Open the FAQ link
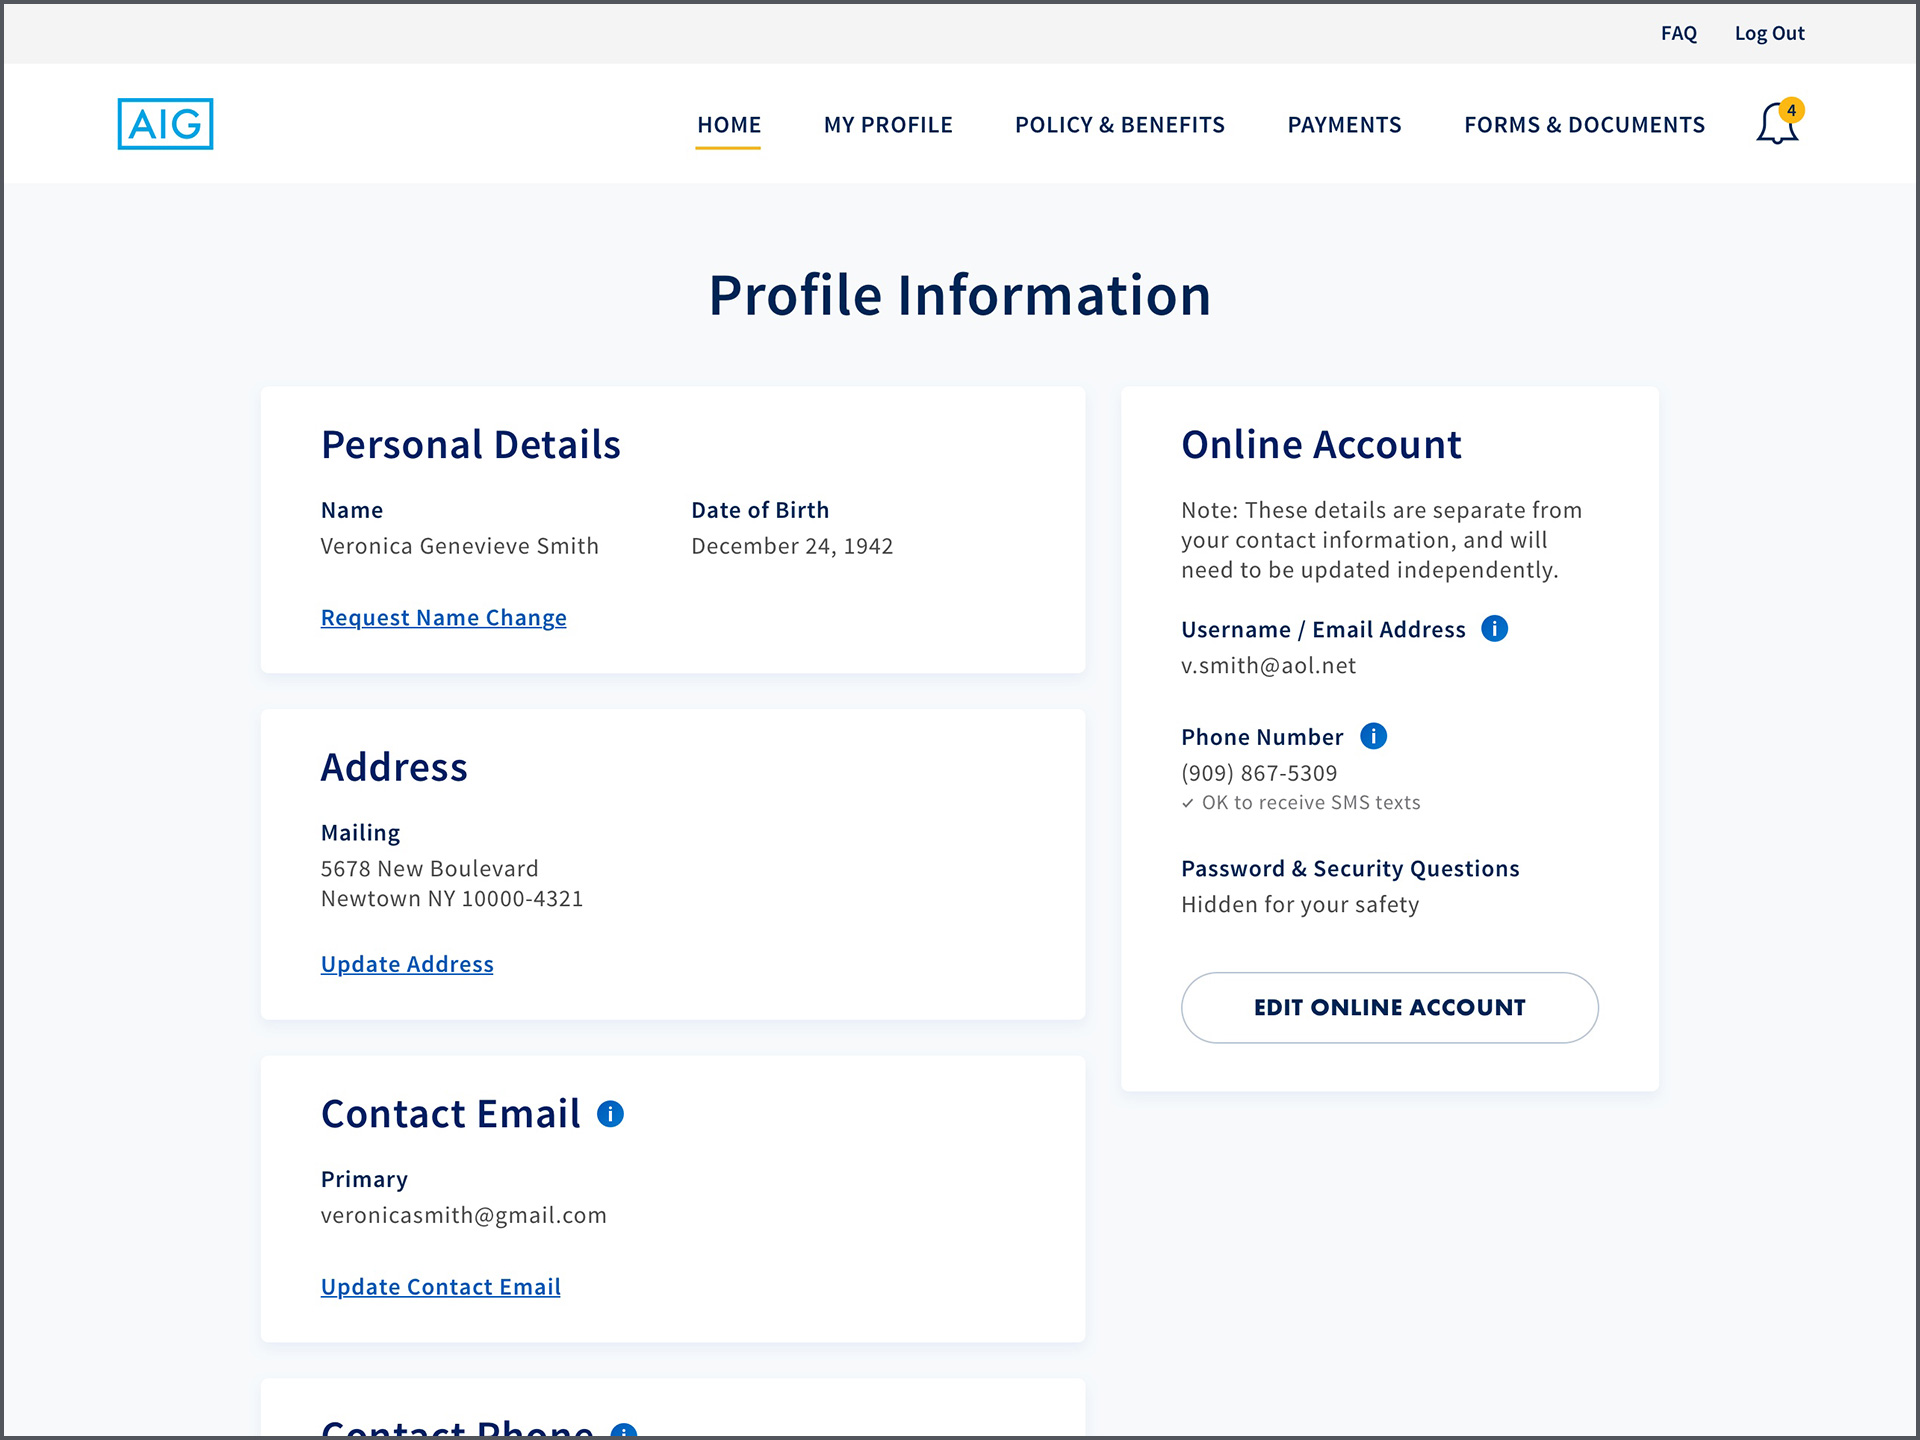 click(x=1679, y=33)
